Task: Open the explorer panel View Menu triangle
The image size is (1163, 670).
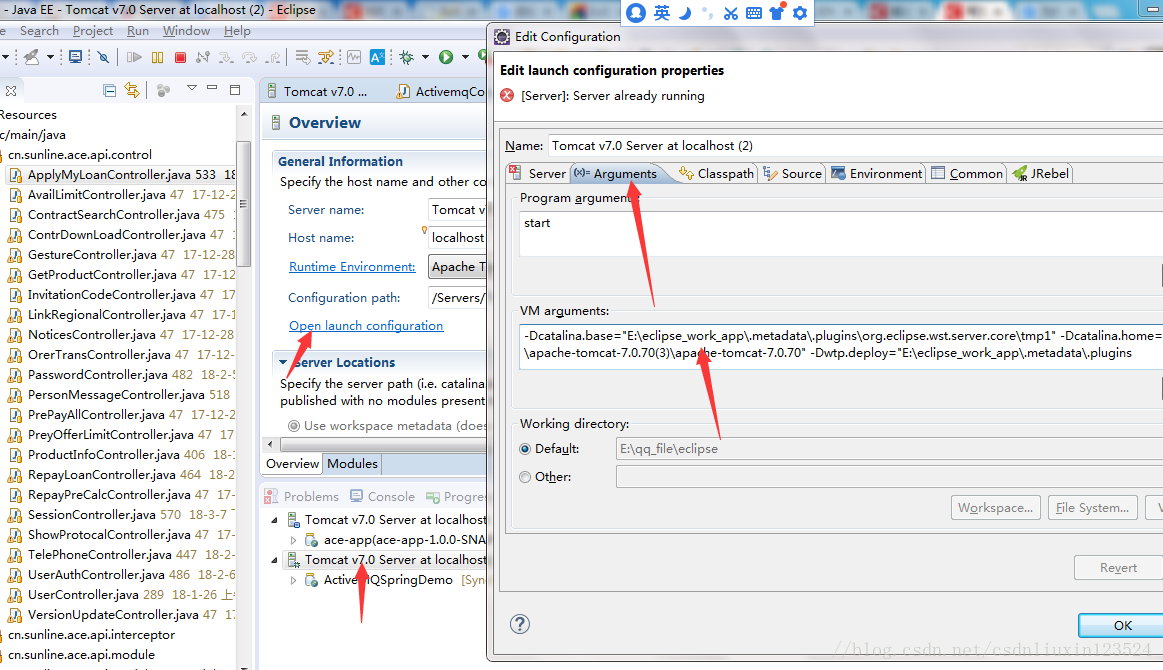Action: pyautogui.click(x=191, y=88)
